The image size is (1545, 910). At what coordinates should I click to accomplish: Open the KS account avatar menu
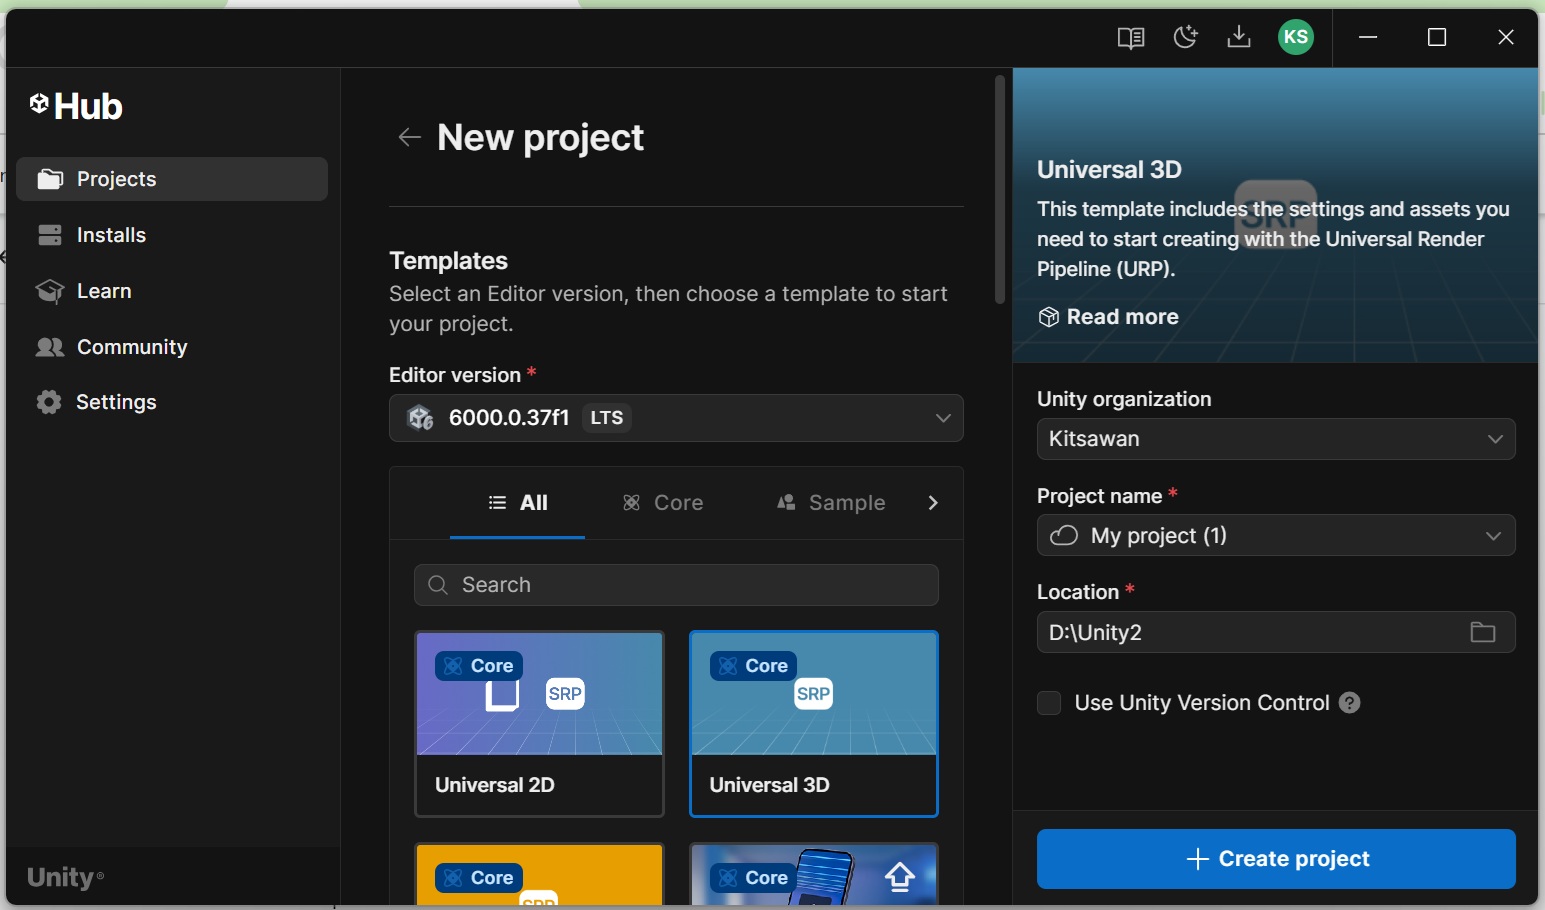(1296, 38)
